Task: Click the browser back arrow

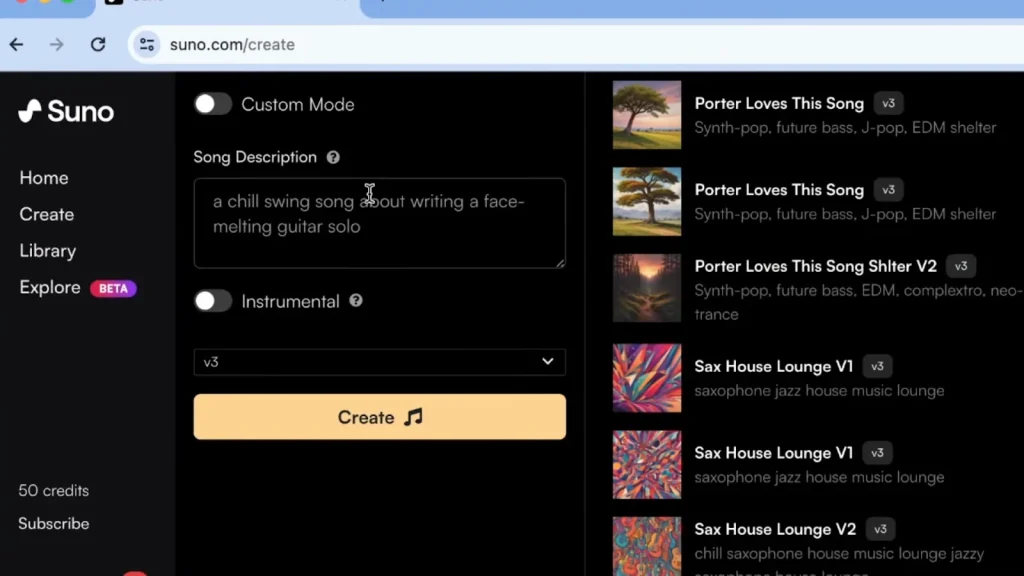Action: [x=16, y=44]
